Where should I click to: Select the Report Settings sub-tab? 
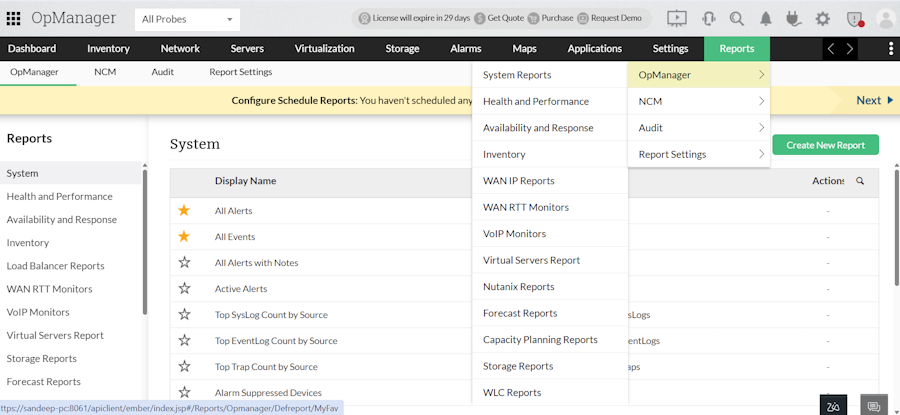pos(240,72)
